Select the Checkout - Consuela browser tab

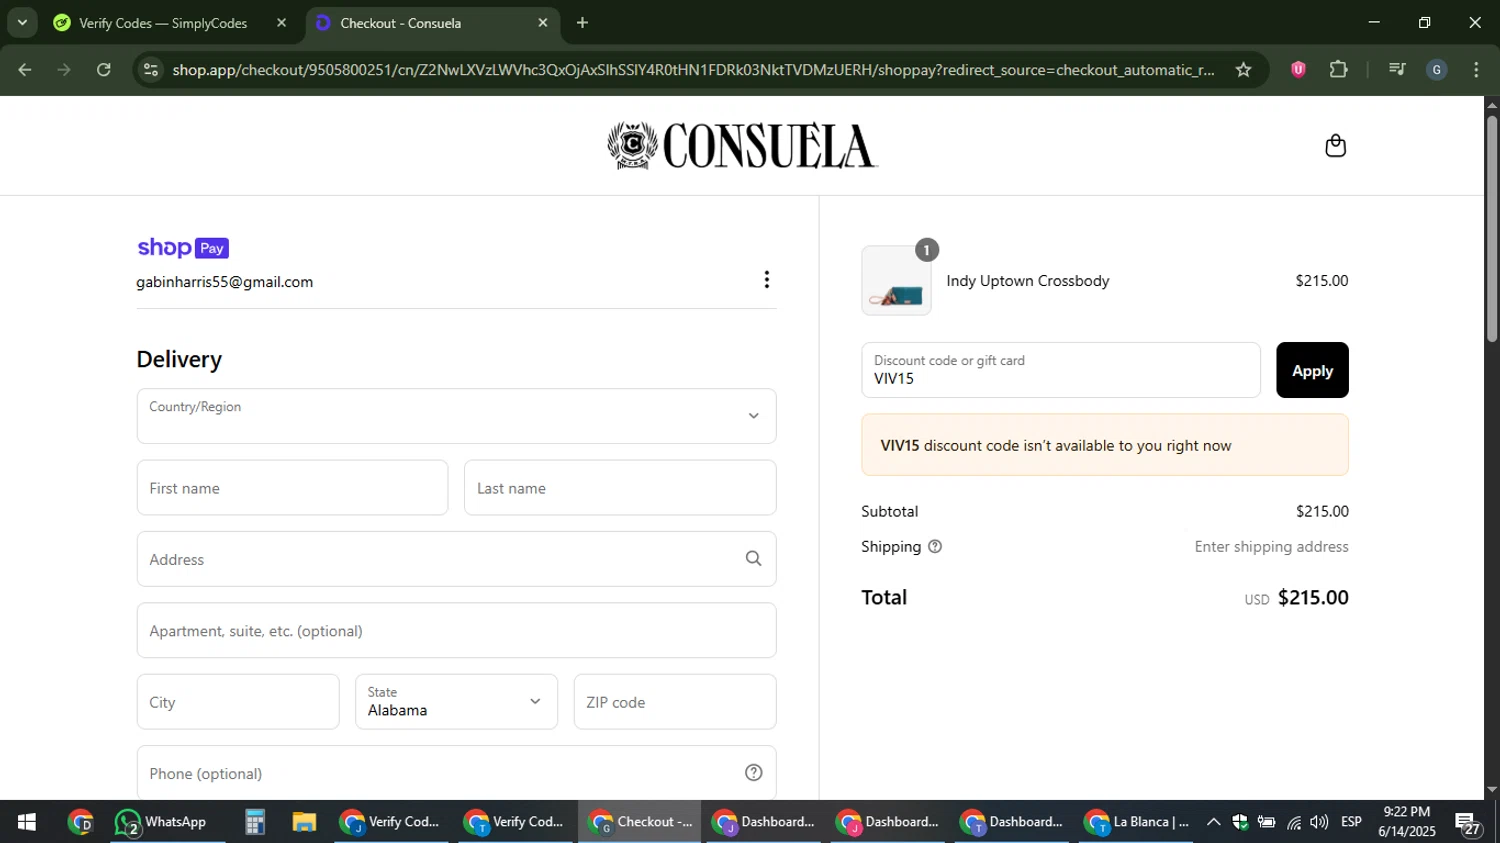click(x=432, y=23)
